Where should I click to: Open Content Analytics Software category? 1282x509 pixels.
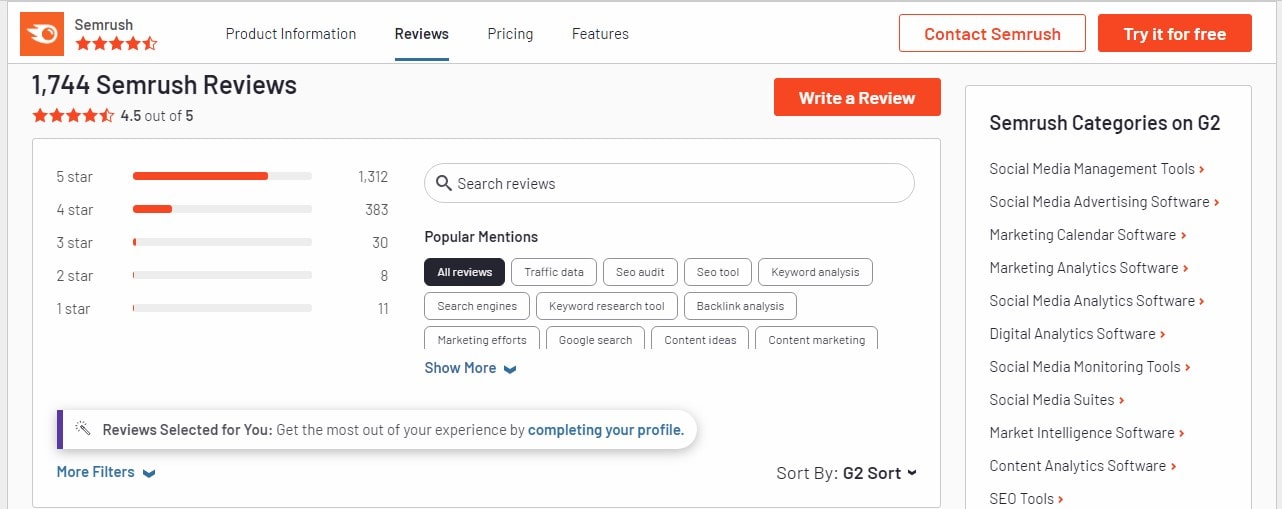[x=1082, y=466]
